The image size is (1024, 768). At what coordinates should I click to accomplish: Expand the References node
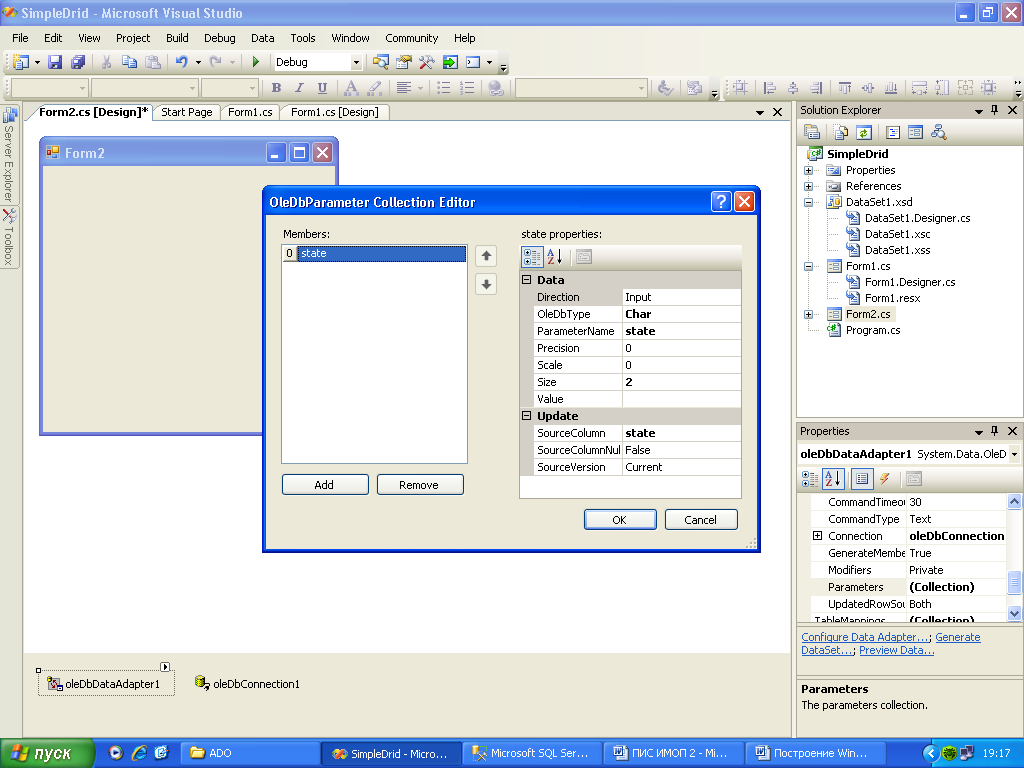point(808,186)
